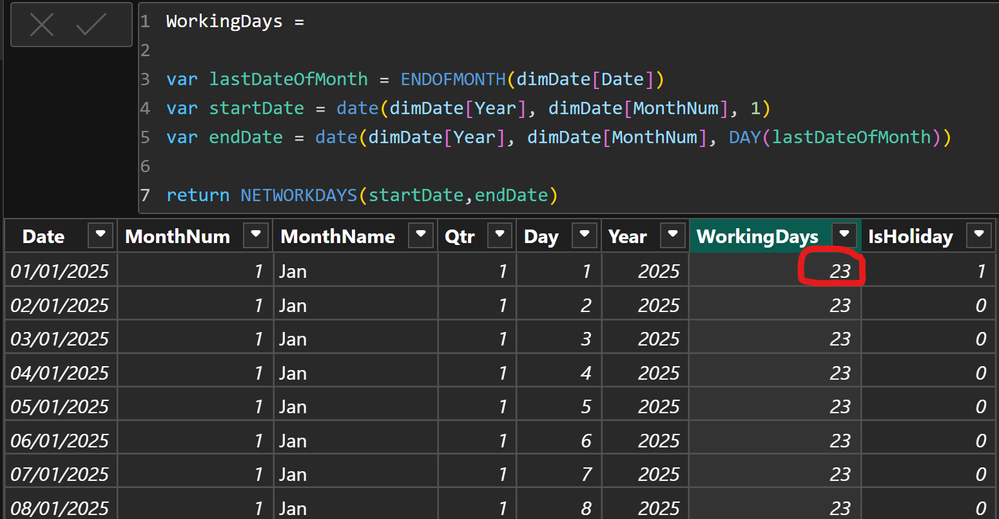Commit the formula with checkmark icon
The width and height of the screenshot is (999, 519).
(x=91, y=25)
